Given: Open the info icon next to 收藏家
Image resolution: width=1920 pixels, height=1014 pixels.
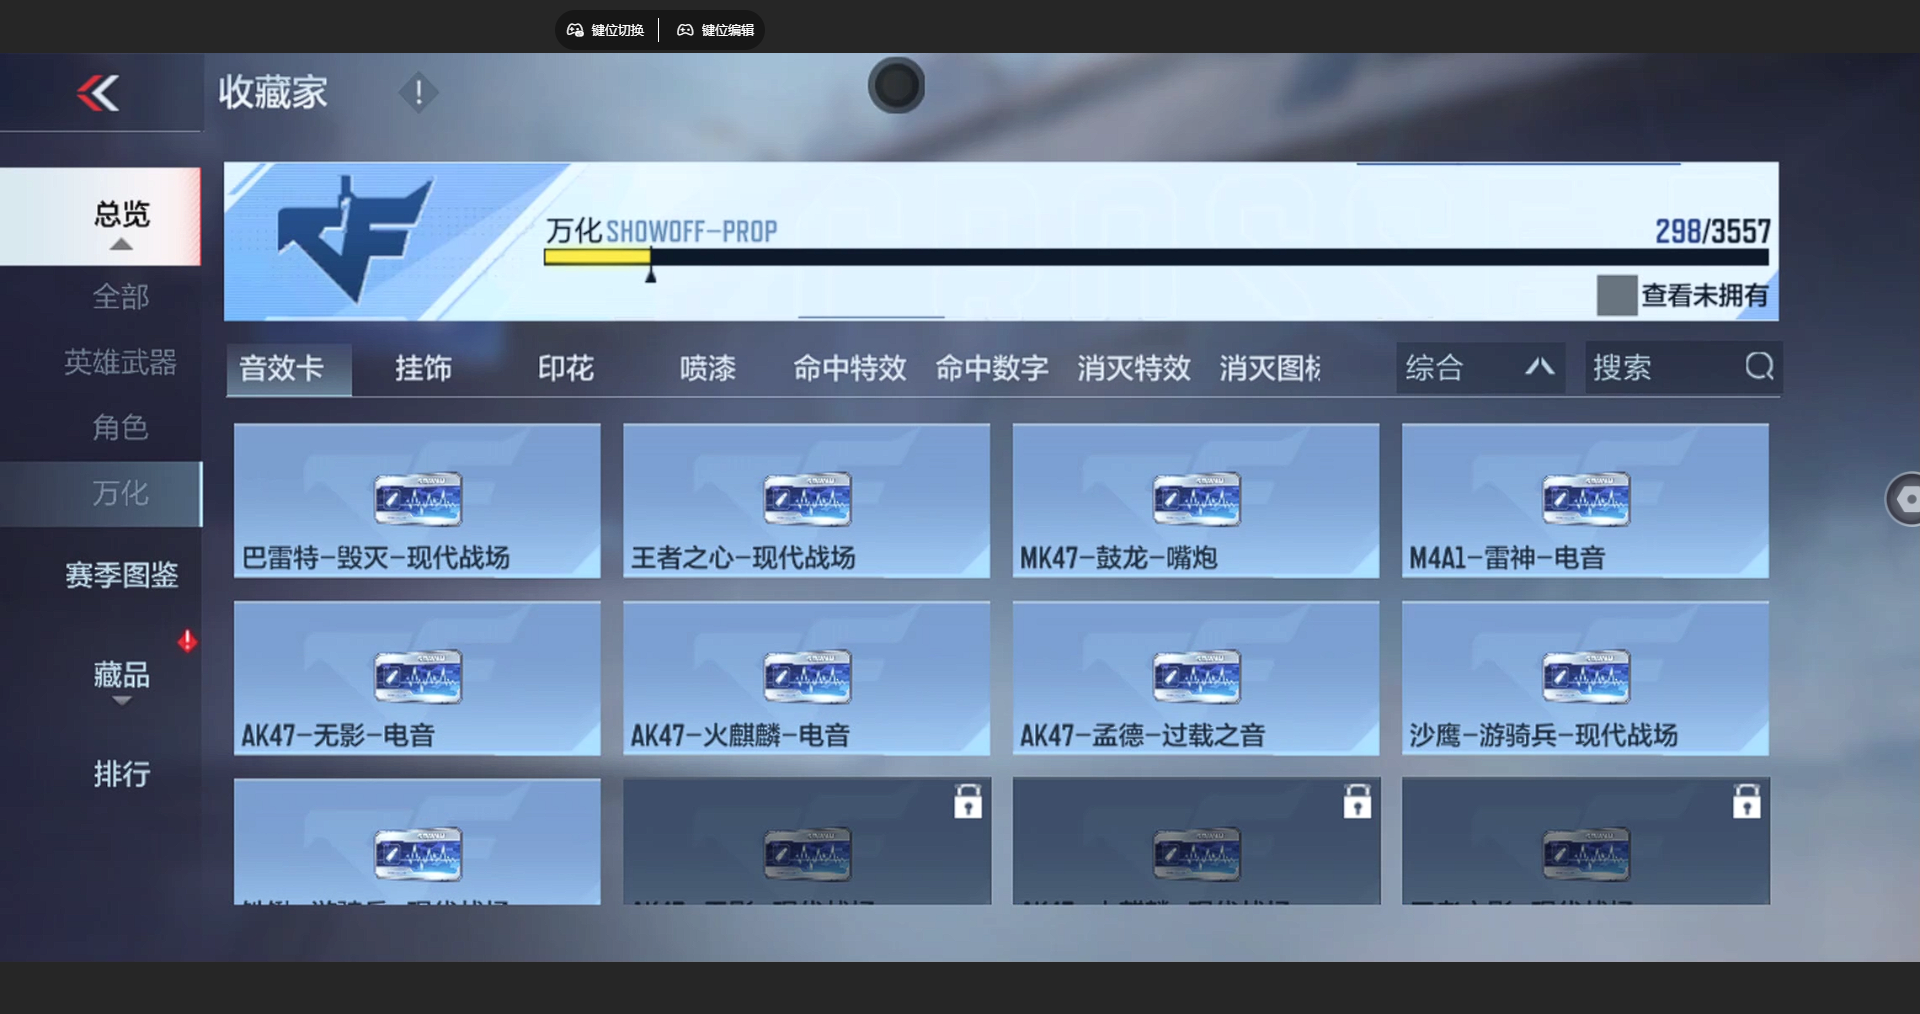Looking at the screenshot, I should pyautogui.click(x=418, y=93).
